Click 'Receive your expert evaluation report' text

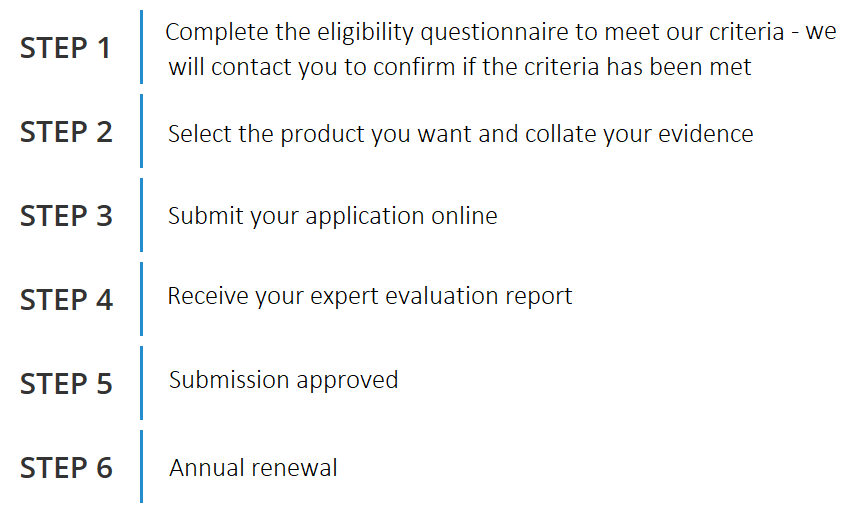[x=370, y=296]
